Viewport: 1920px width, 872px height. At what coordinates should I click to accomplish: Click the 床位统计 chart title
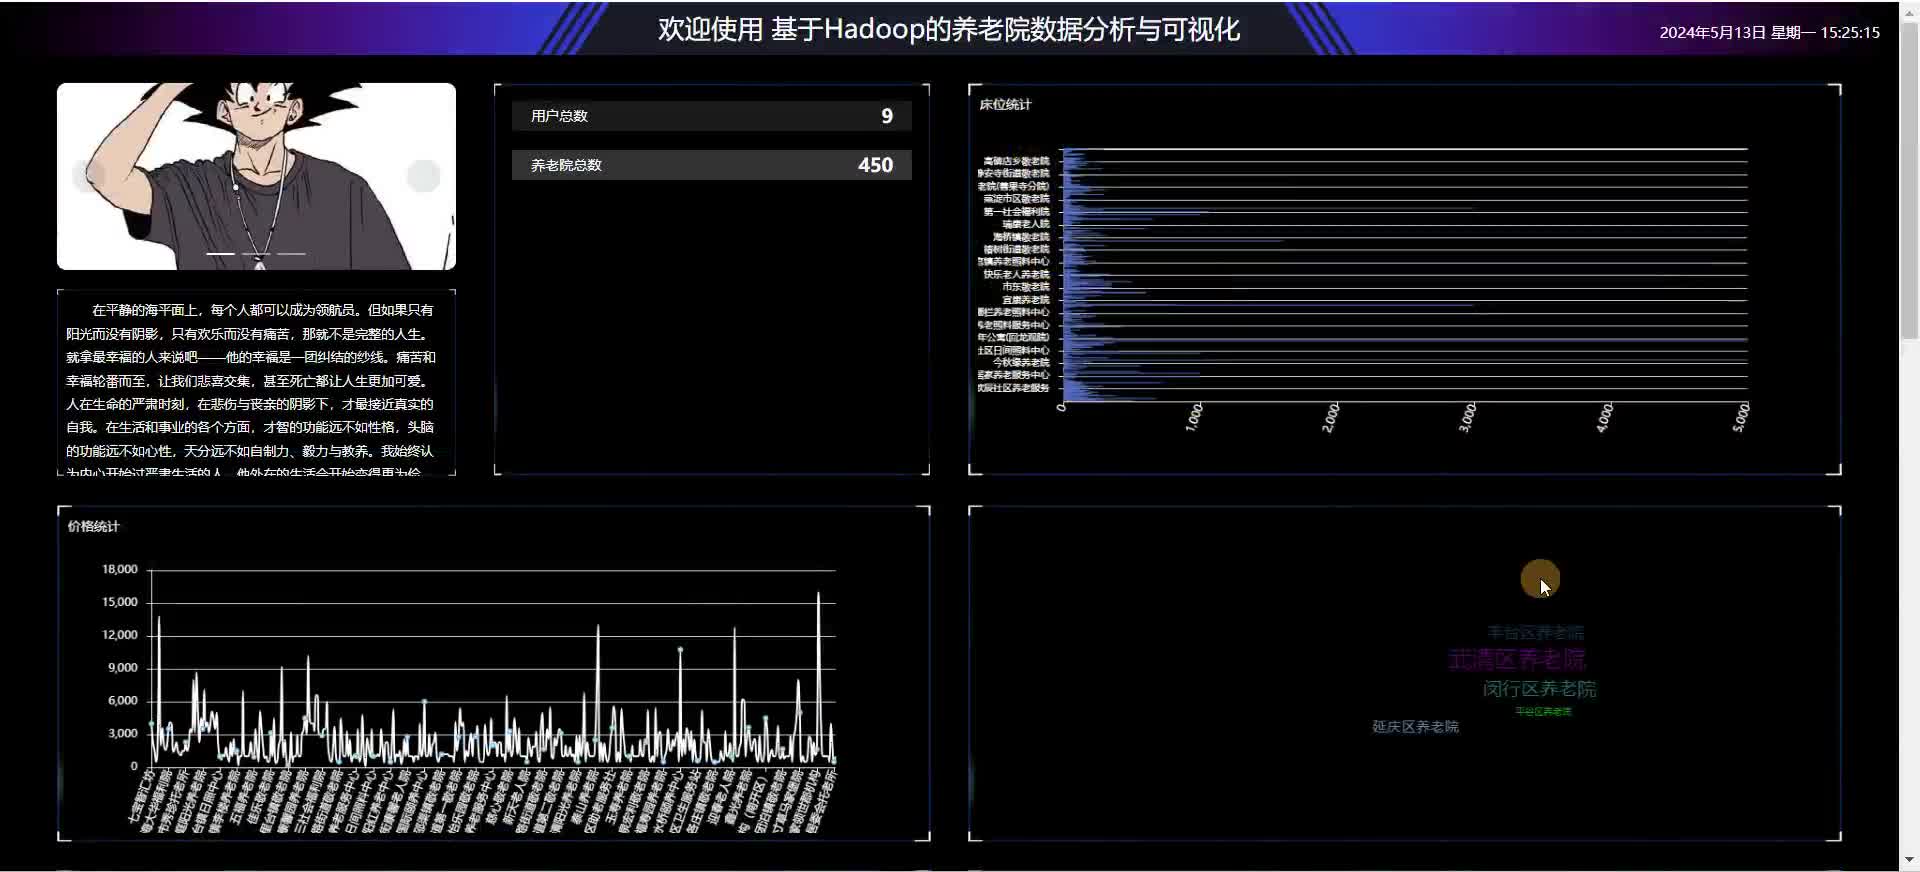coord(1005,104)
